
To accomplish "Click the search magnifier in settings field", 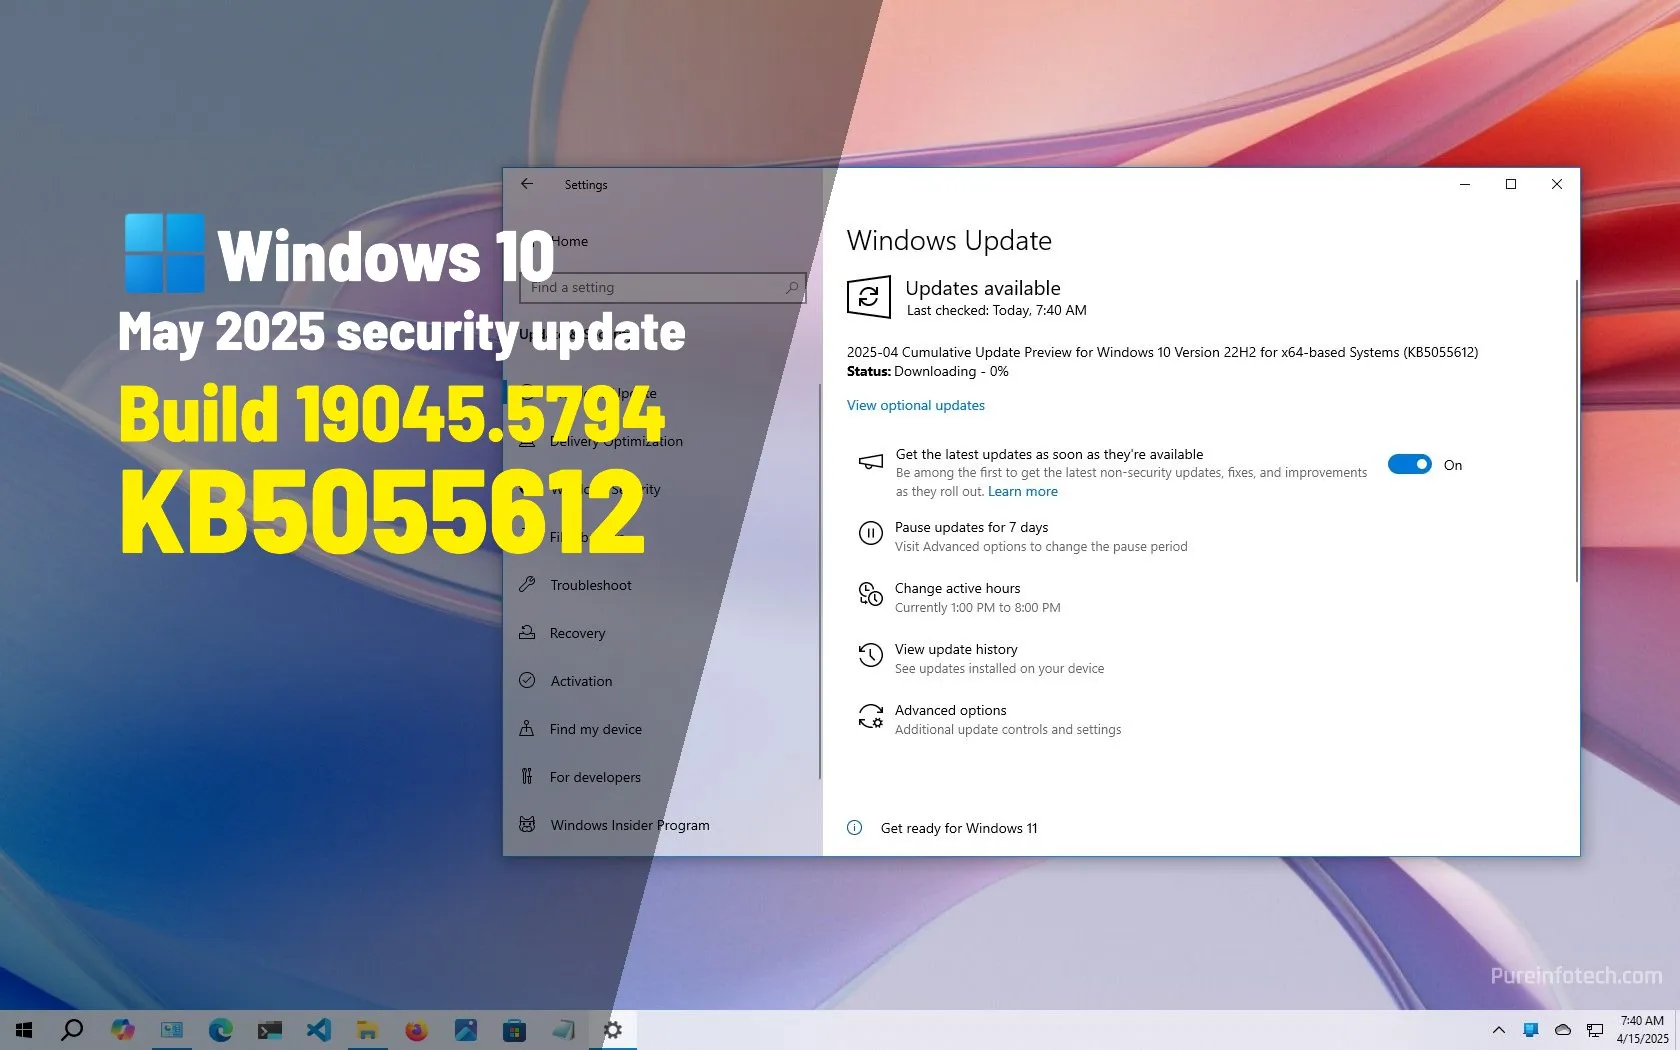I will [x=792, y=287].
